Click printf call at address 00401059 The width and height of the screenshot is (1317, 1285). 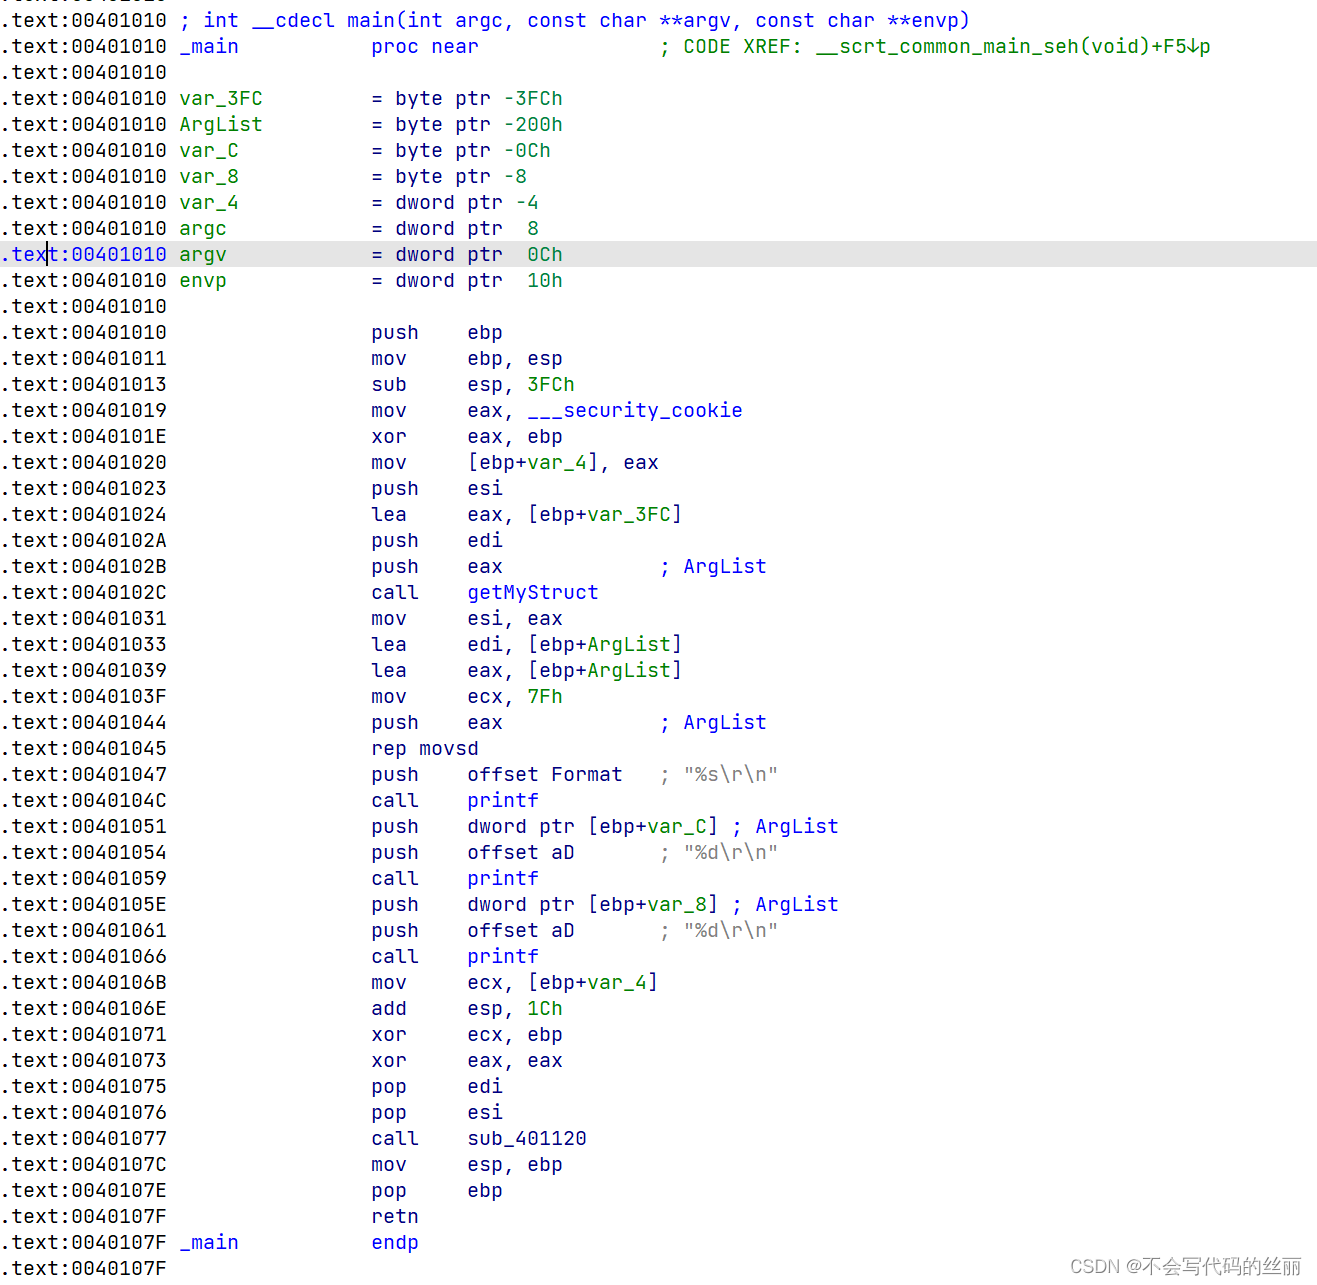502,879
